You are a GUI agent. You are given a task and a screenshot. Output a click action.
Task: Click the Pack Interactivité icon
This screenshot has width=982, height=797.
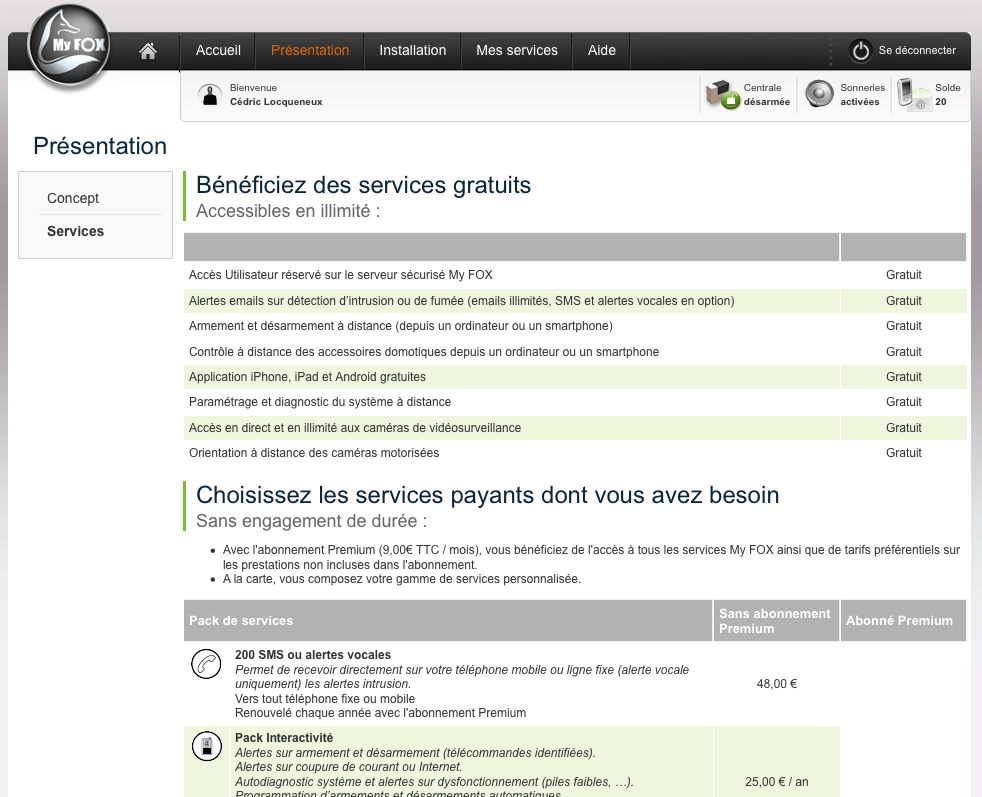click(x=206, y=746)
